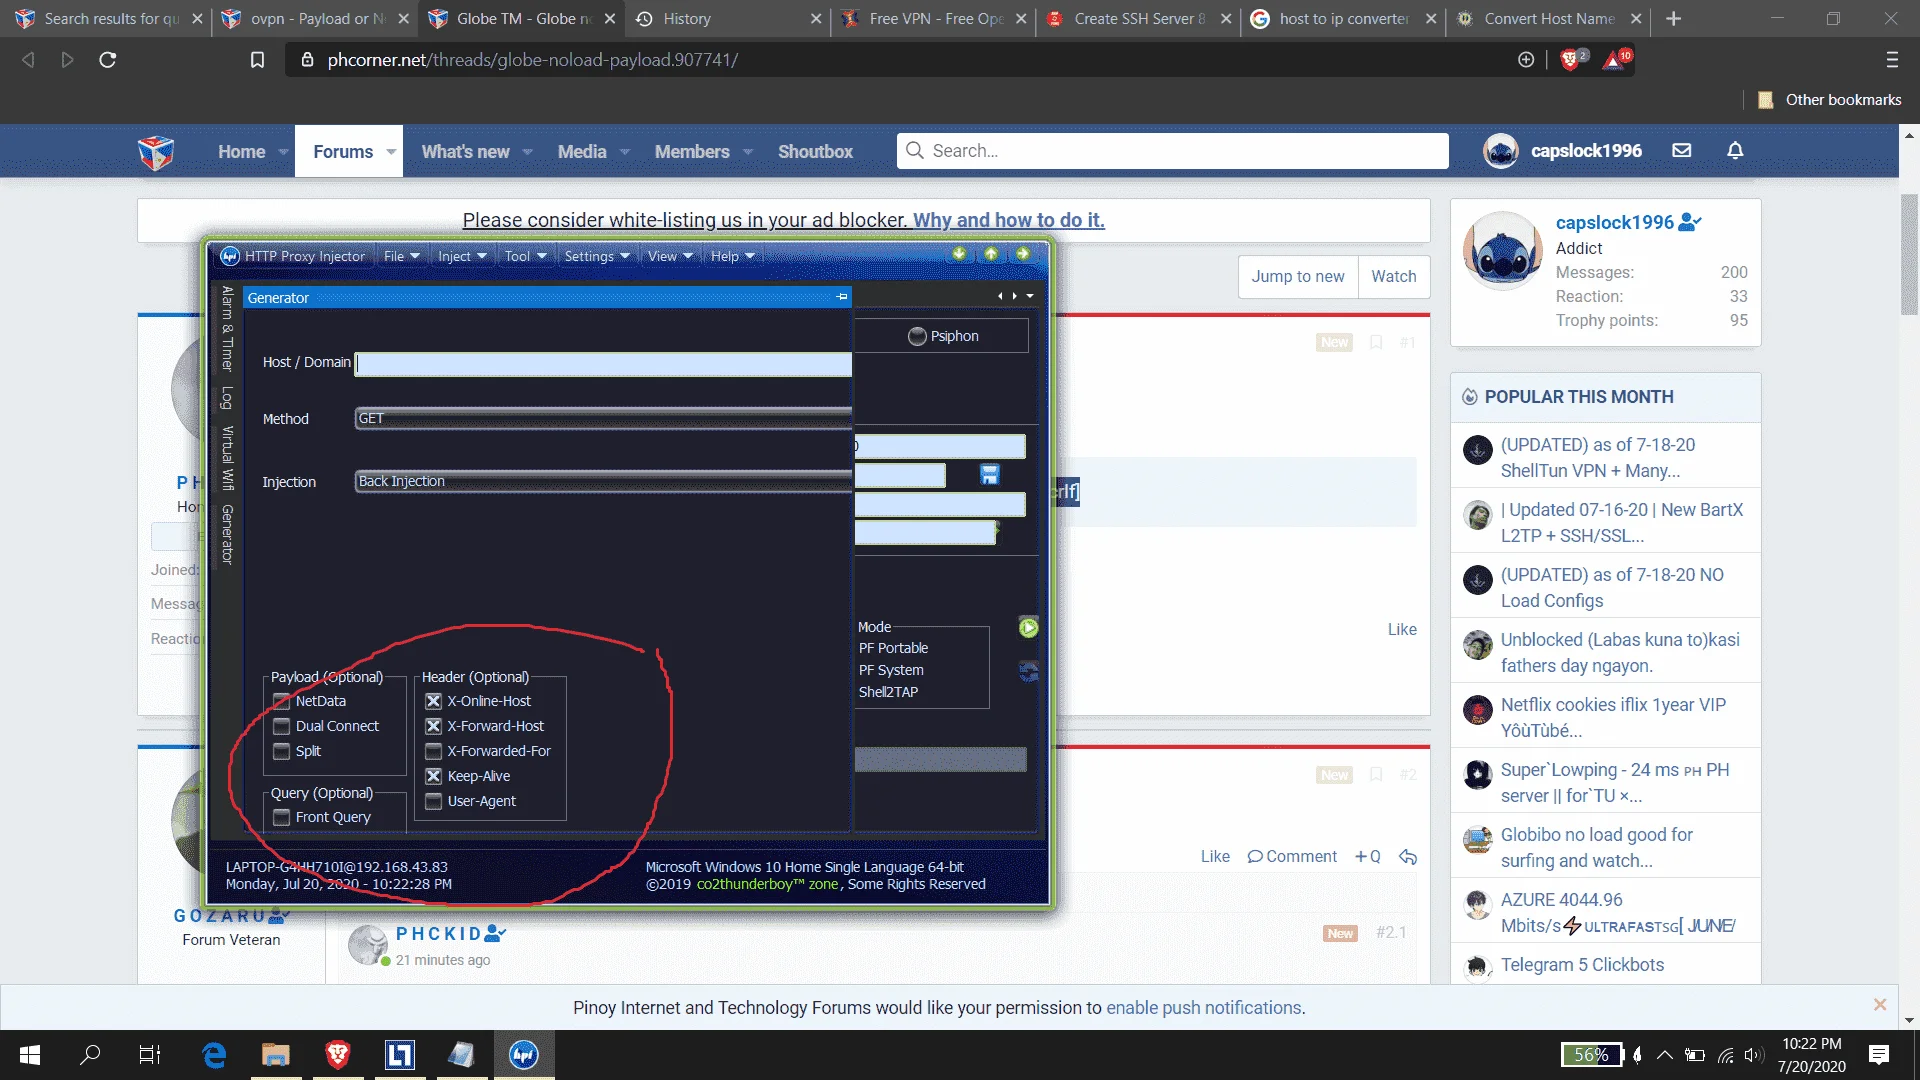1920x1080 pixels.
Task: Click the Host / Domain input field
Action: click(x=604, y=364)
